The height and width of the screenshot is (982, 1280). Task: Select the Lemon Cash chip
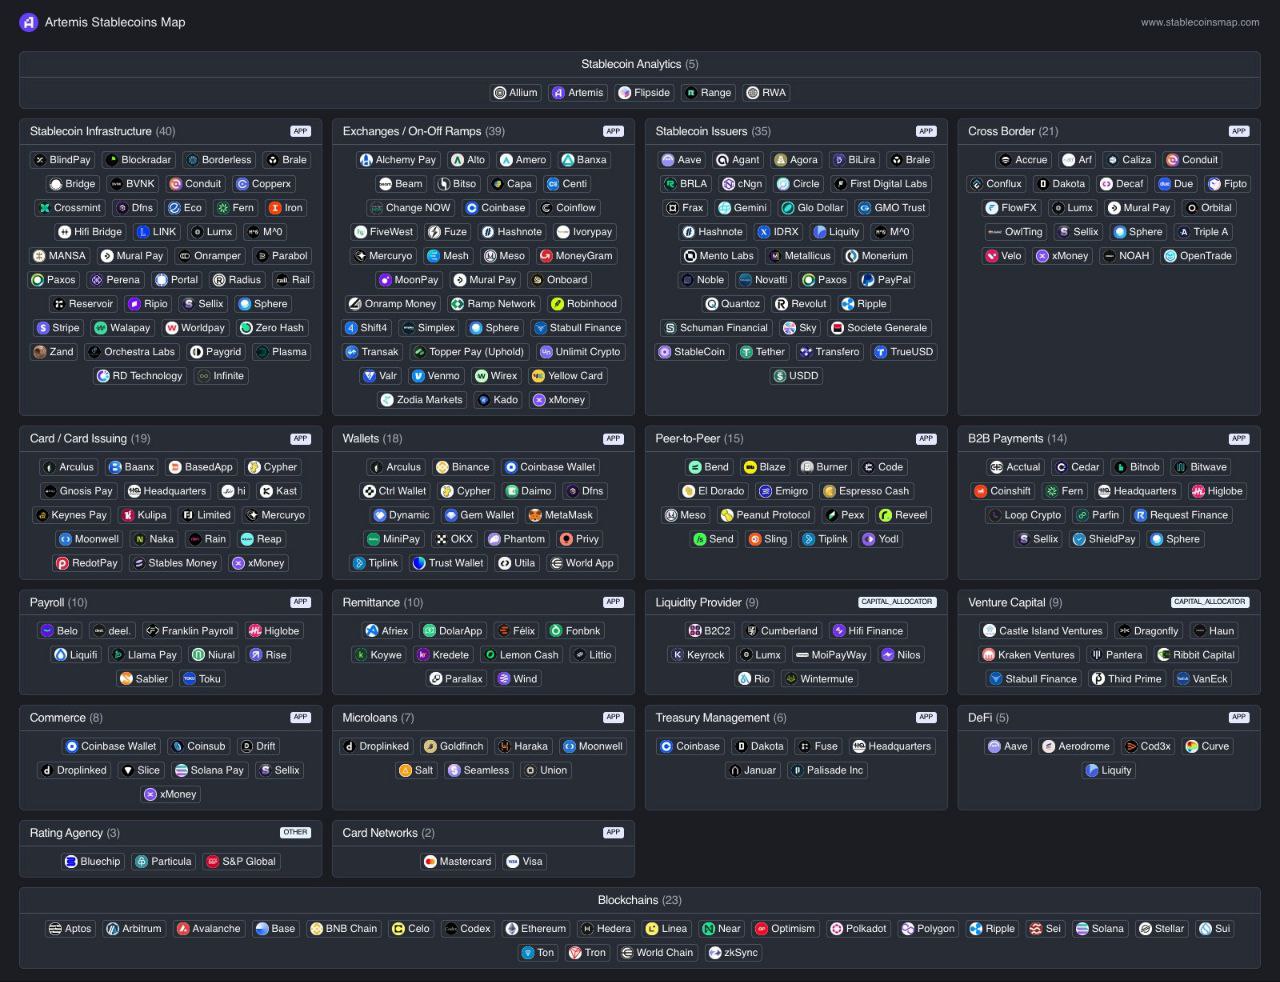(522, 655)
